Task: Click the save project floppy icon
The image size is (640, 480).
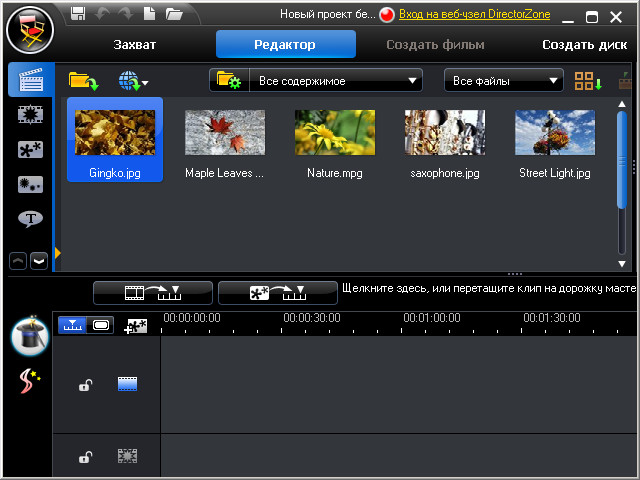Action: tap(78, 14)
